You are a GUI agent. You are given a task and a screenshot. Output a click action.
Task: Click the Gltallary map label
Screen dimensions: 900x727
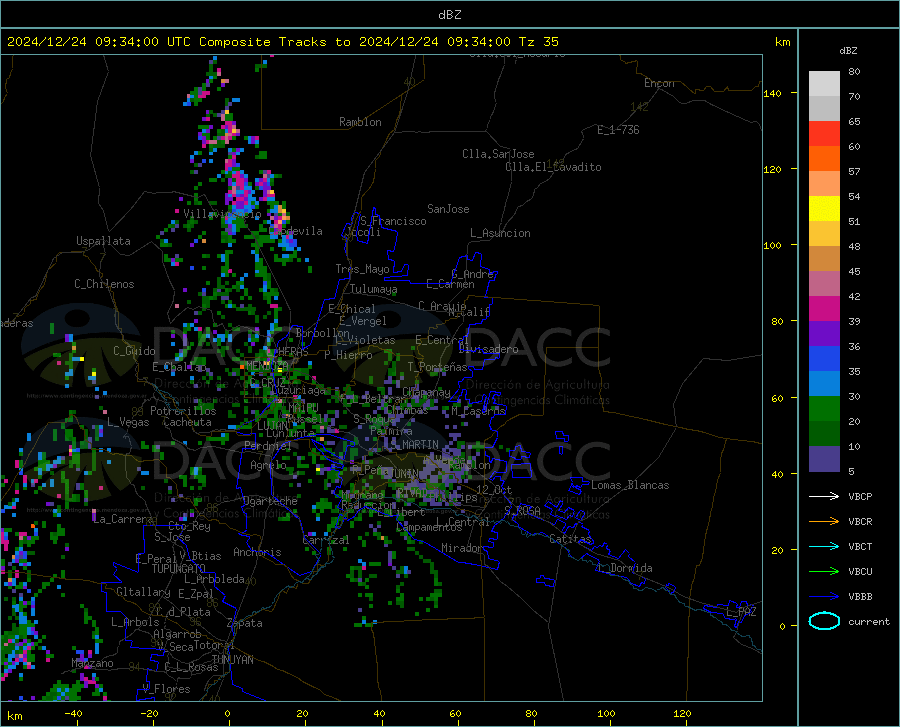coord(143,592)
